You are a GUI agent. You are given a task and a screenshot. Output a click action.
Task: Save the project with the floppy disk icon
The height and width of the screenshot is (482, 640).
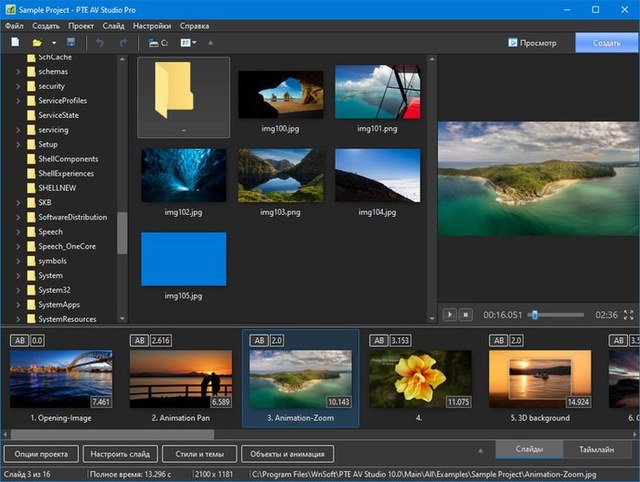(71, 43)
